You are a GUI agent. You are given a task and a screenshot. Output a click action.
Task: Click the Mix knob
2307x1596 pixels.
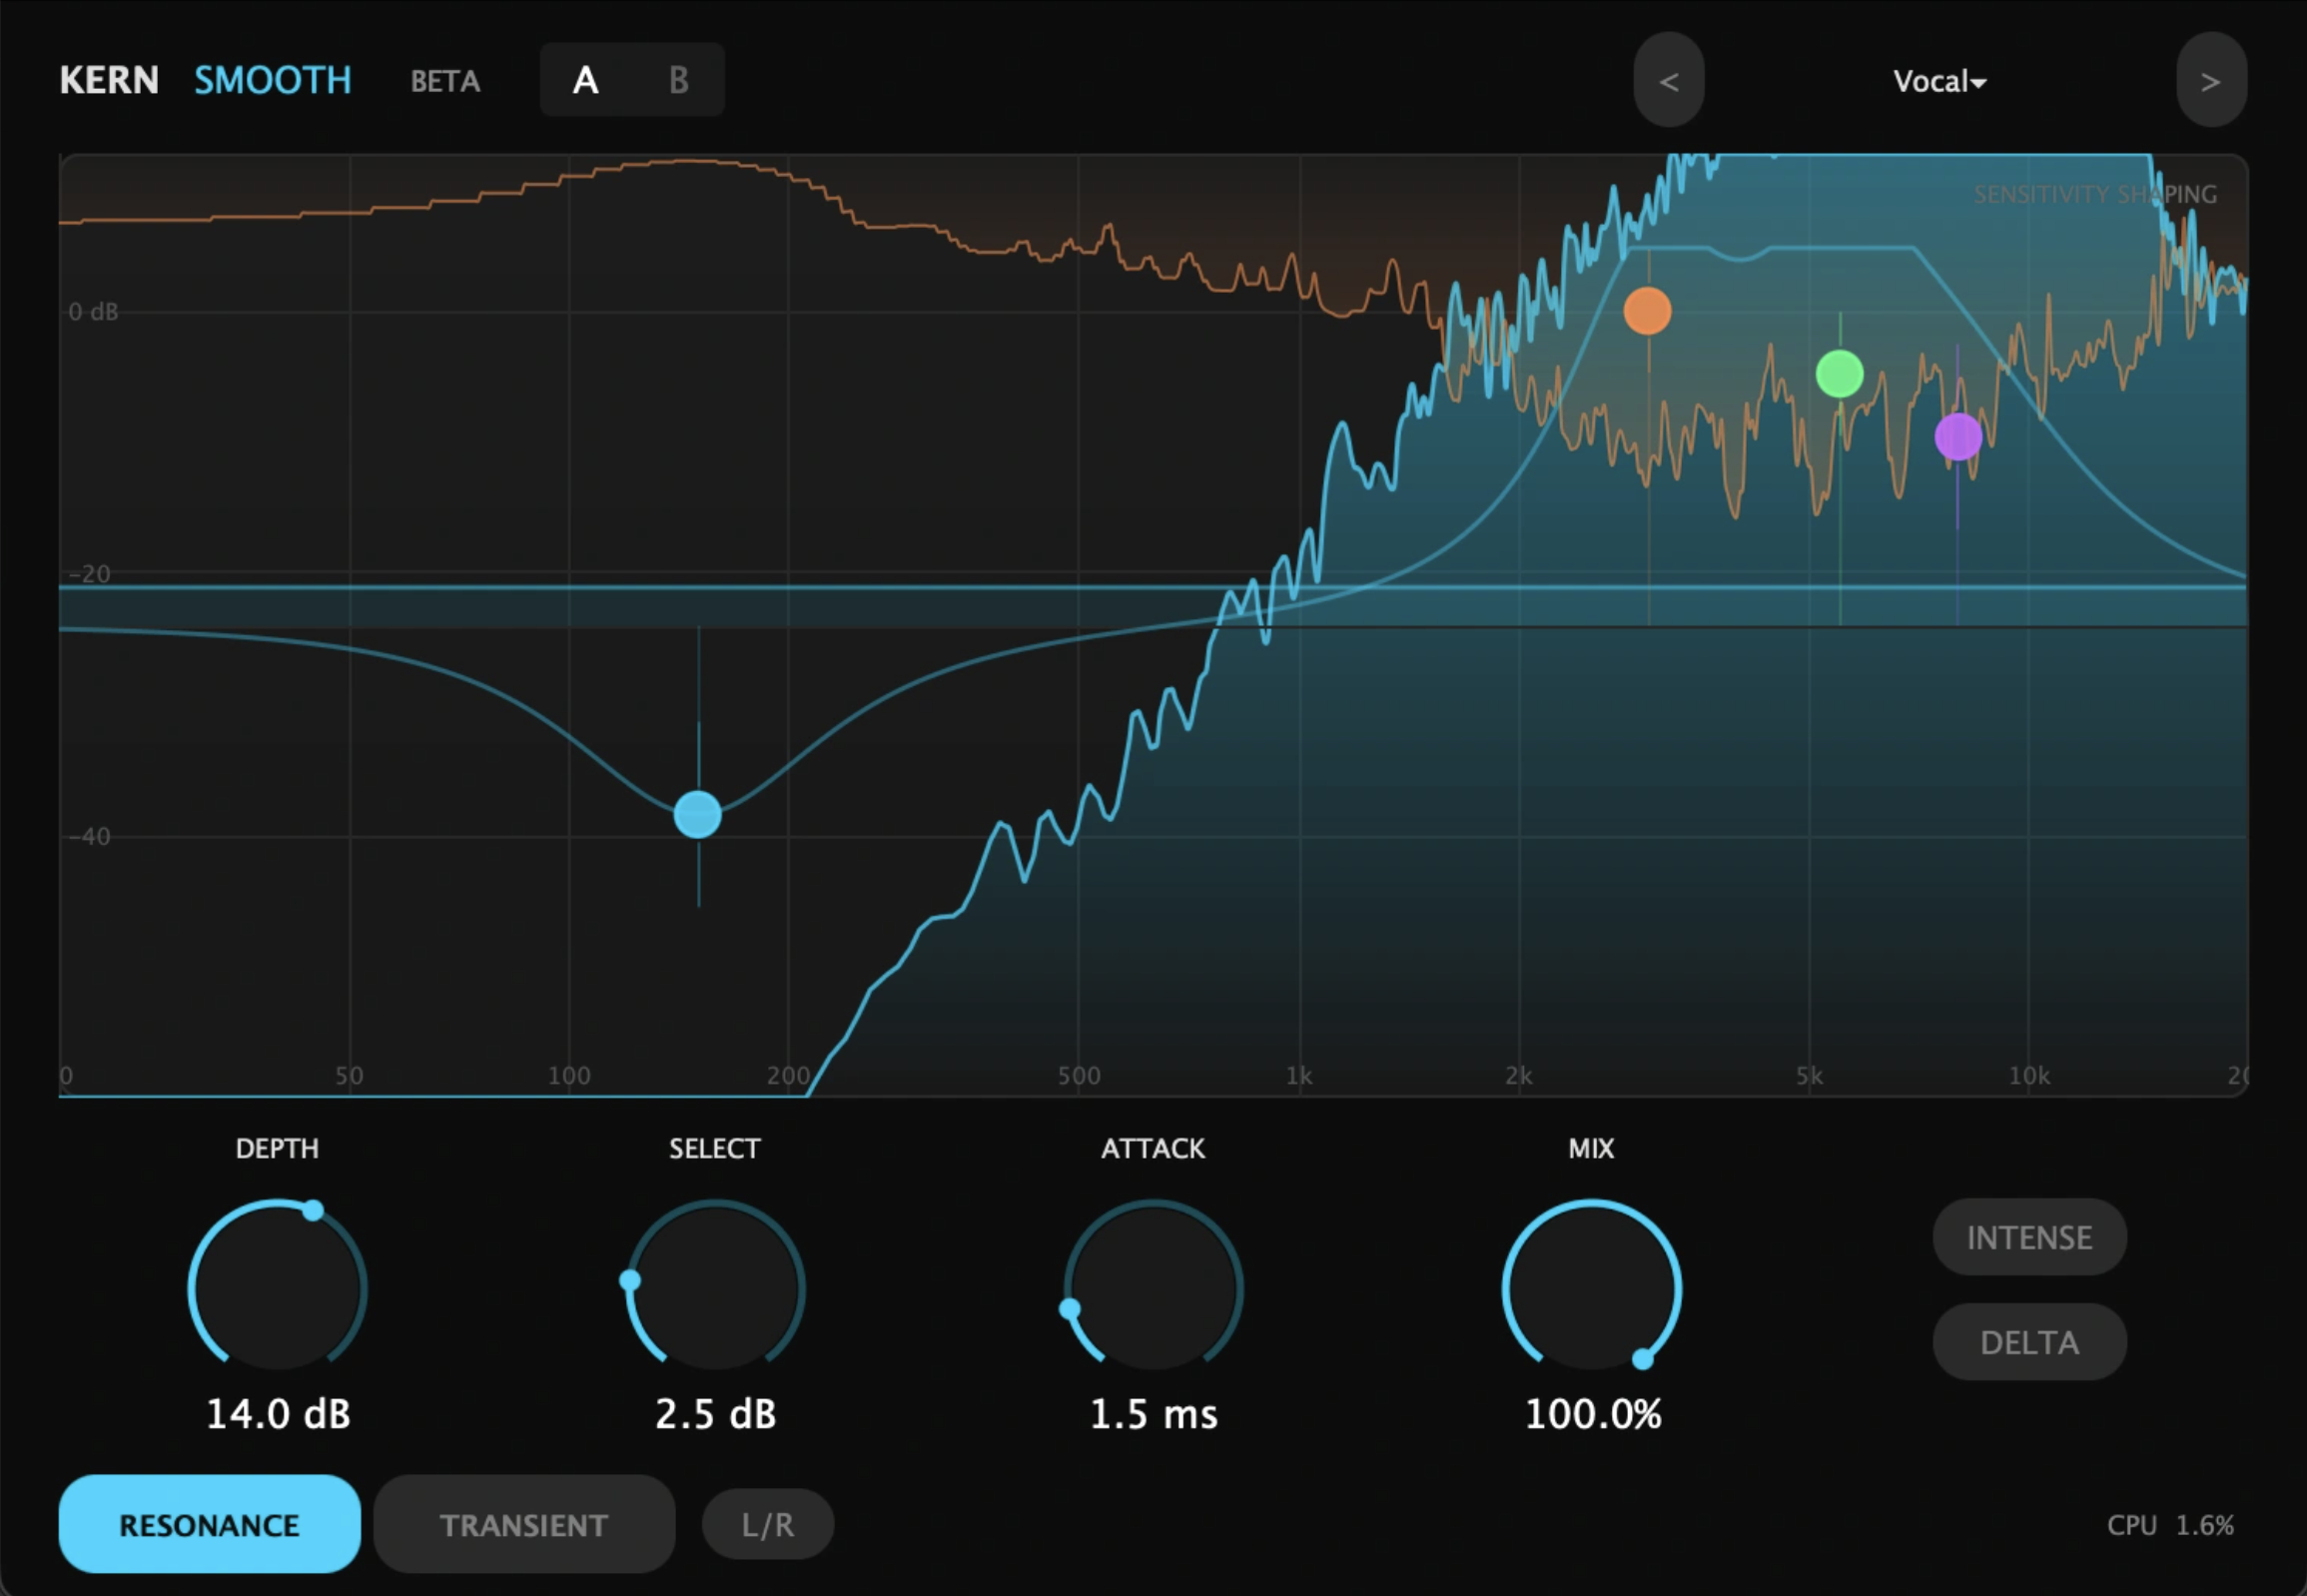(x=1591, y=1289)
